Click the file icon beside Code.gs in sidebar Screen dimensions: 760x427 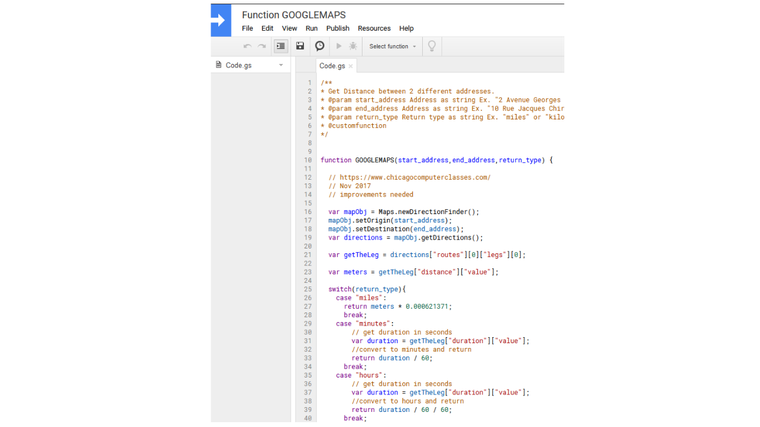(219, 64)
